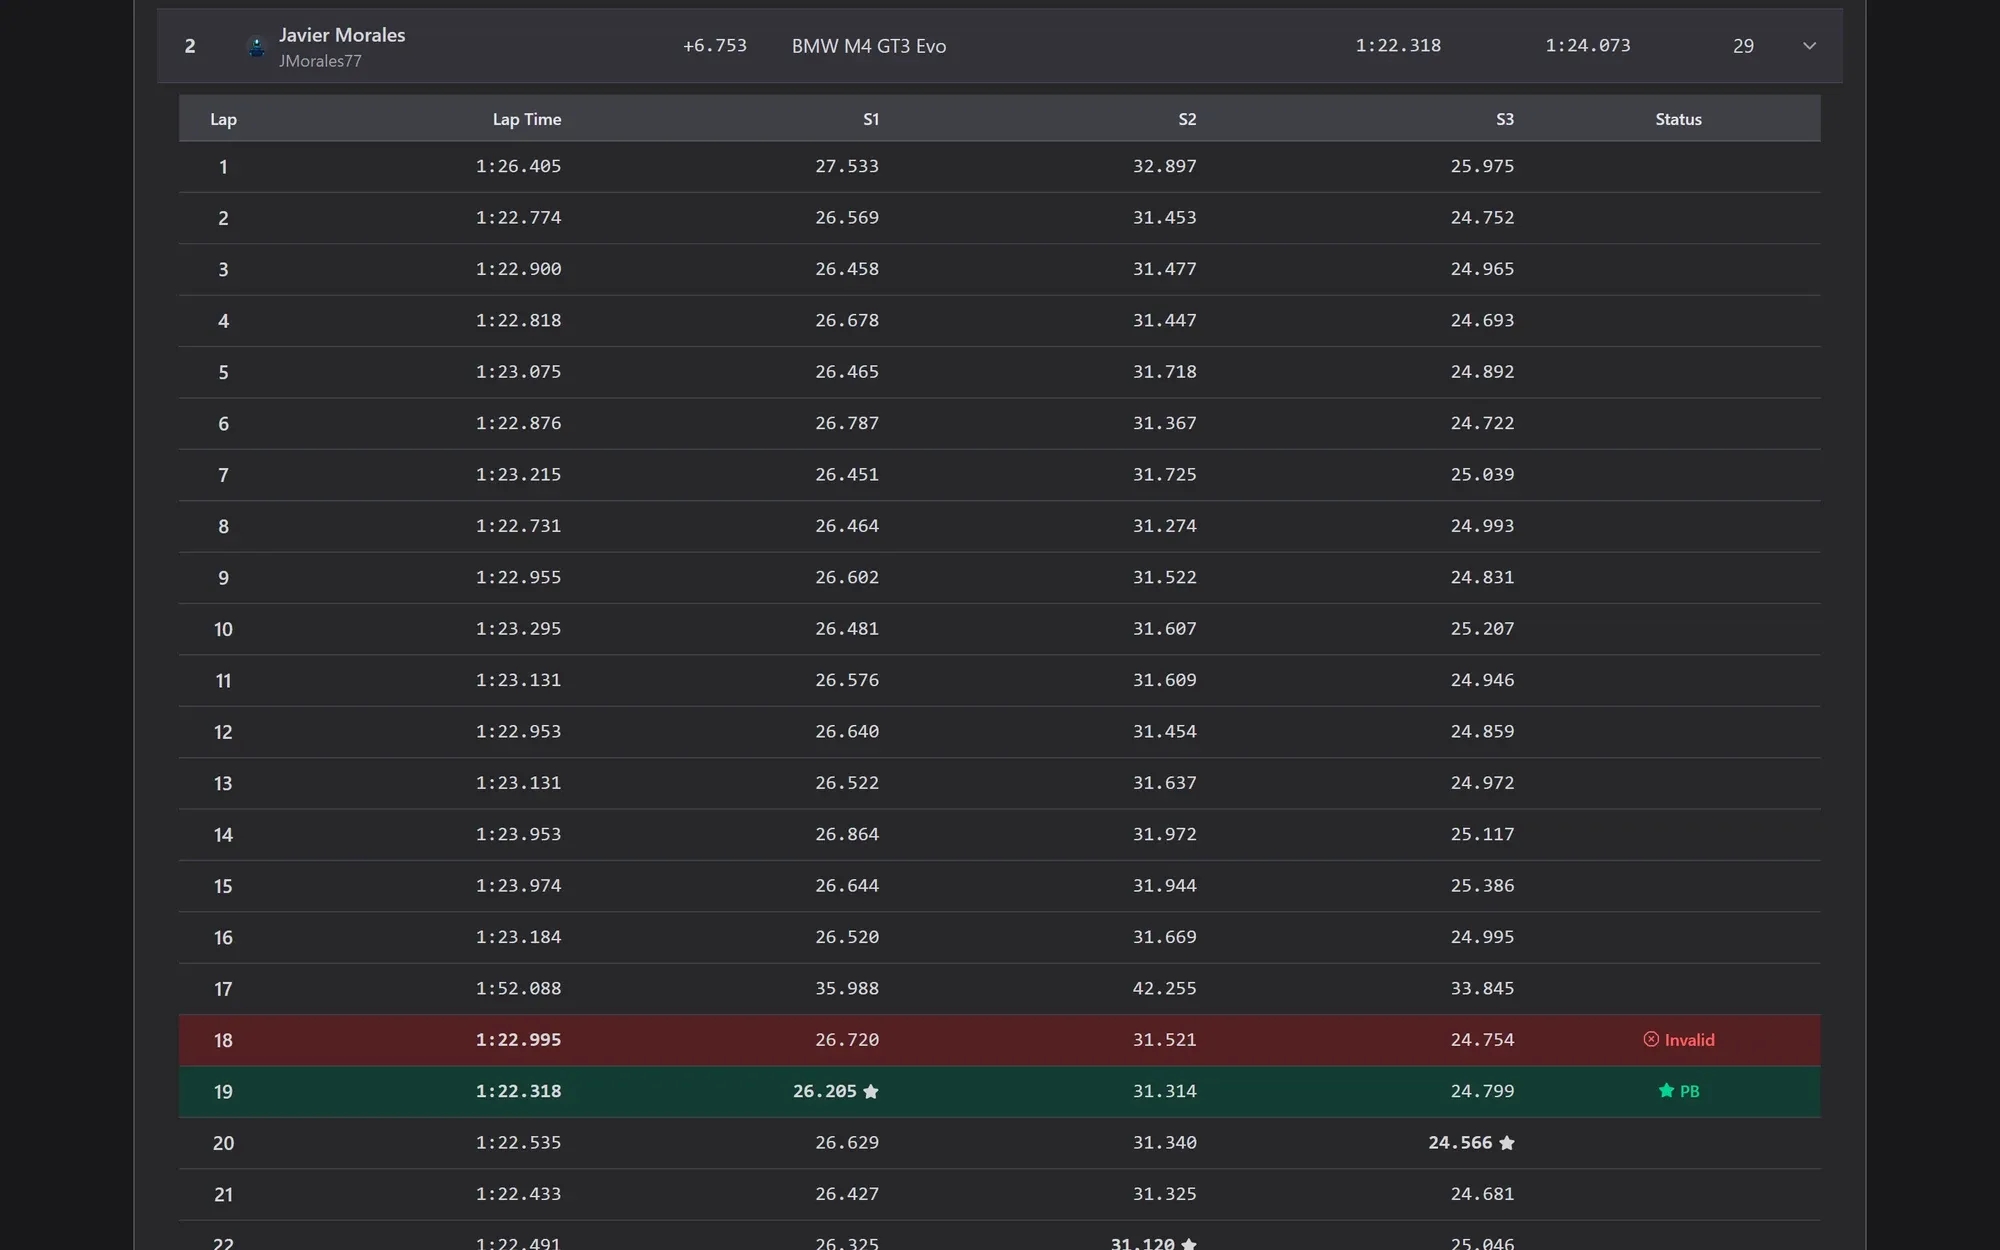Select lap time 1:23.953
Viewport: 2000px width, 1250px height.
[x=518, y=835]
